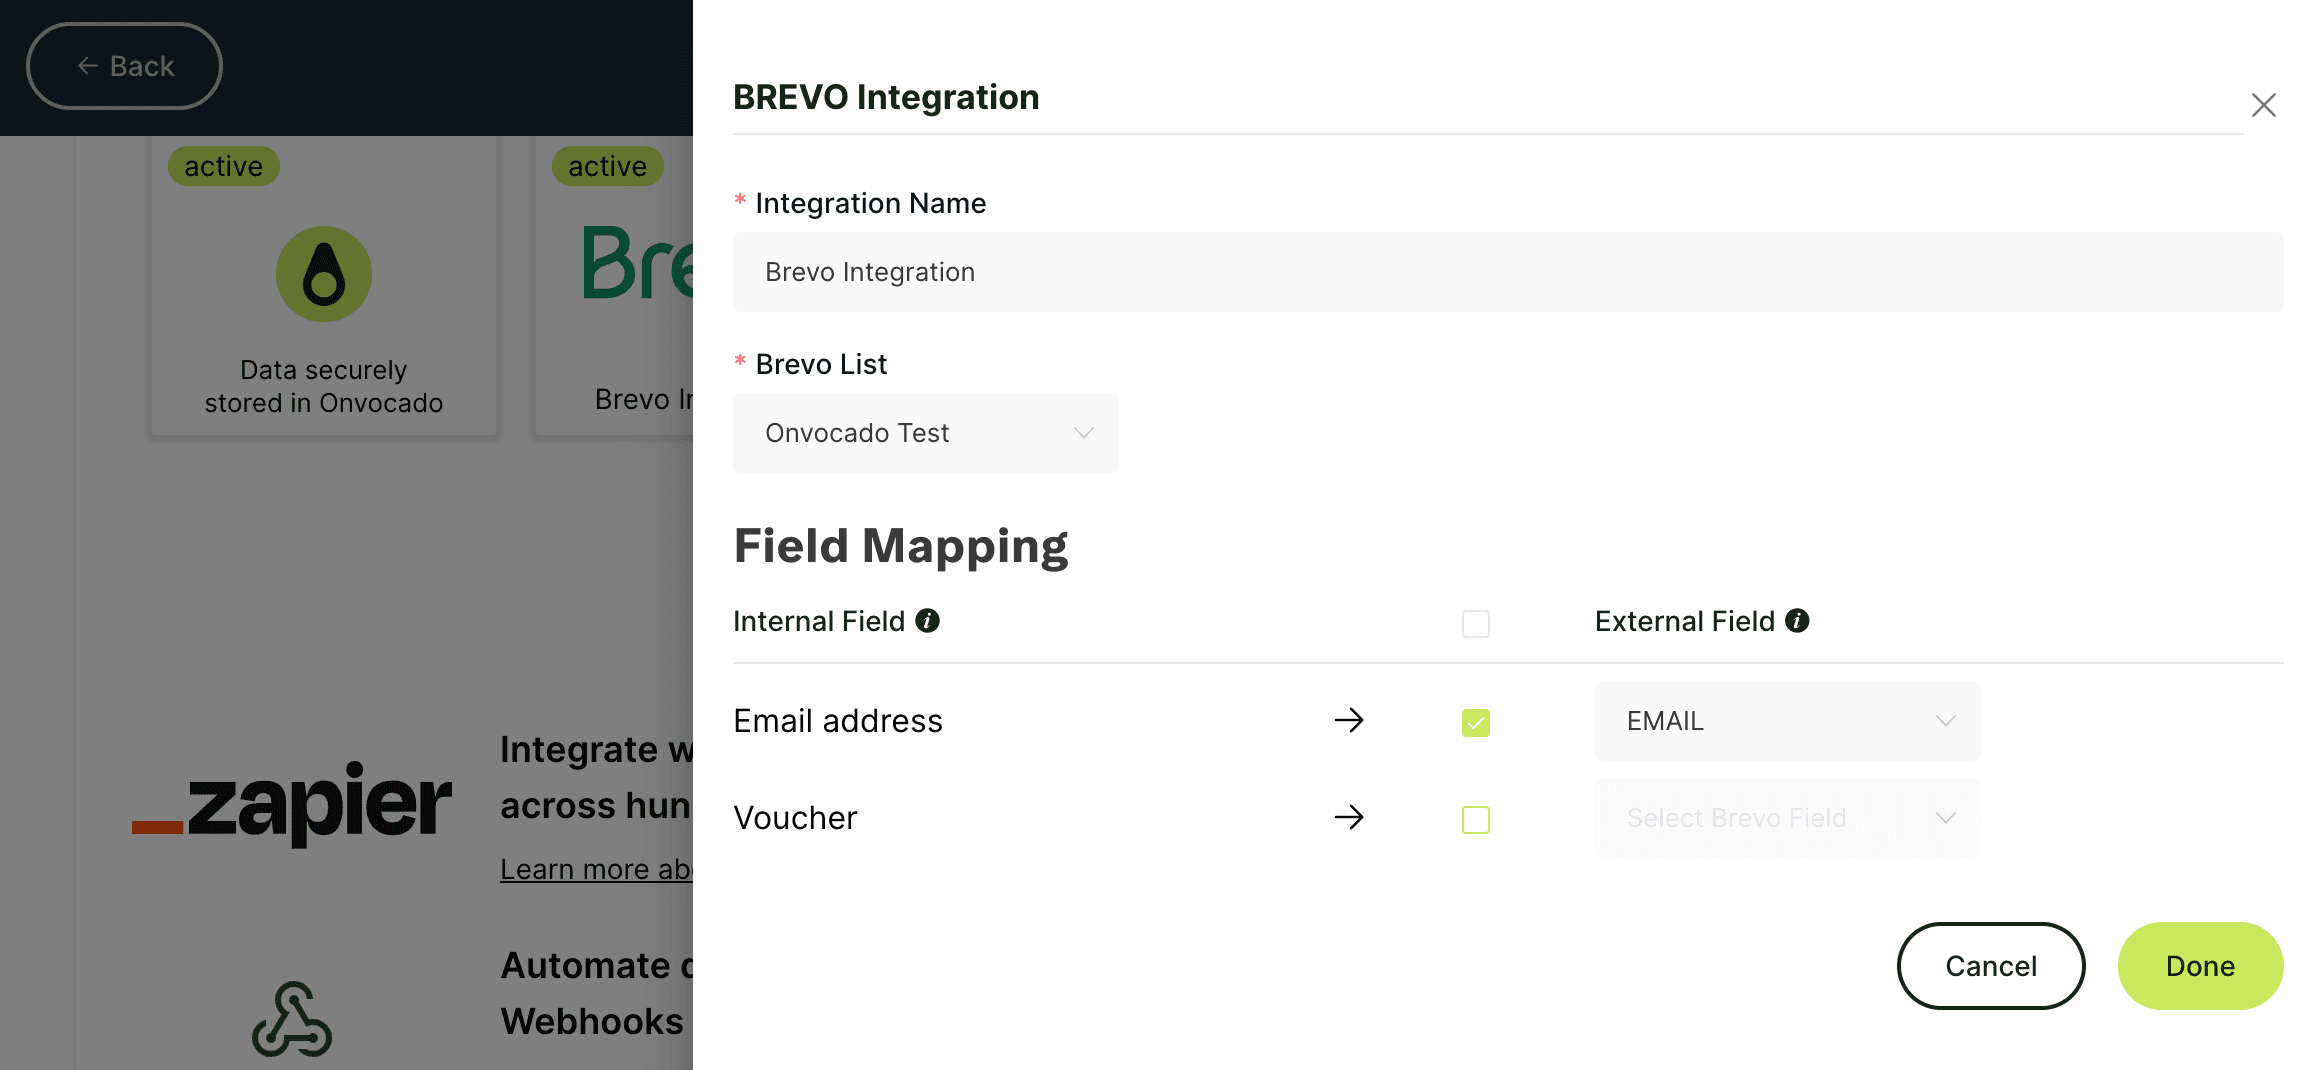This screenshot has width=2308, height=1070.
Task: Click the Email address mapping arrow
Action: pos(1349,720)
